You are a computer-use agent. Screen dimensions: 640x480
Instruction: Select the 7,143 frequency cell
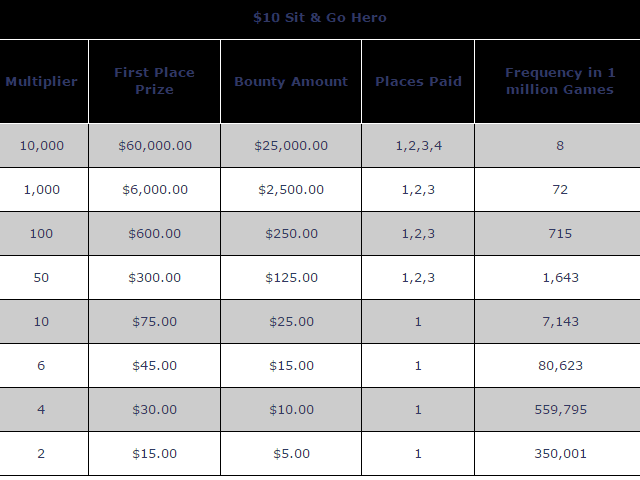[x=560, y=322]
